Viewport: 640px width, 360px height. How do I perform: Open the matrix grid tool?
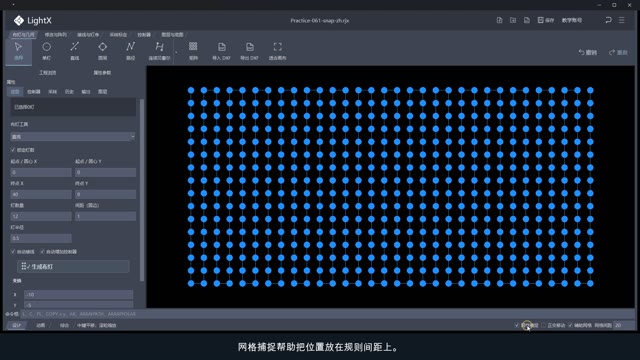[193, 51]
